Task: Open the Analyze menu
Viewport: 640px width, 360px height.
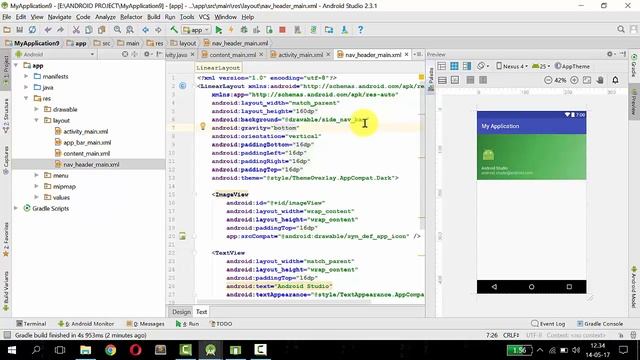Action: 105,17
